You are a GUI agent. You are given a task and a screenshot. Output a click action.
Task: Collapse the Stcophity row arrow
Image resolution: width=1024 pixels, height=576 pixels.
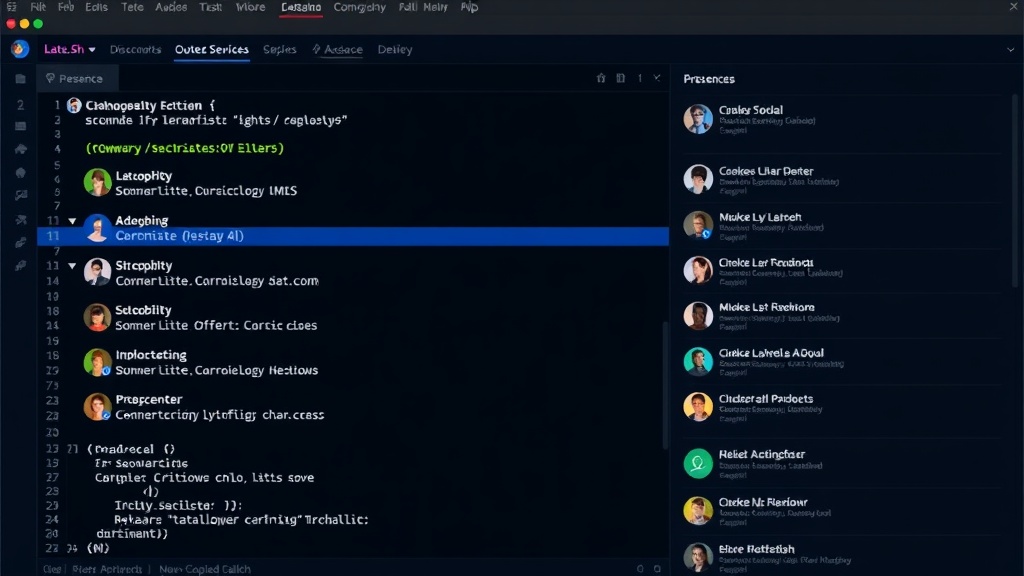(72, 266)
